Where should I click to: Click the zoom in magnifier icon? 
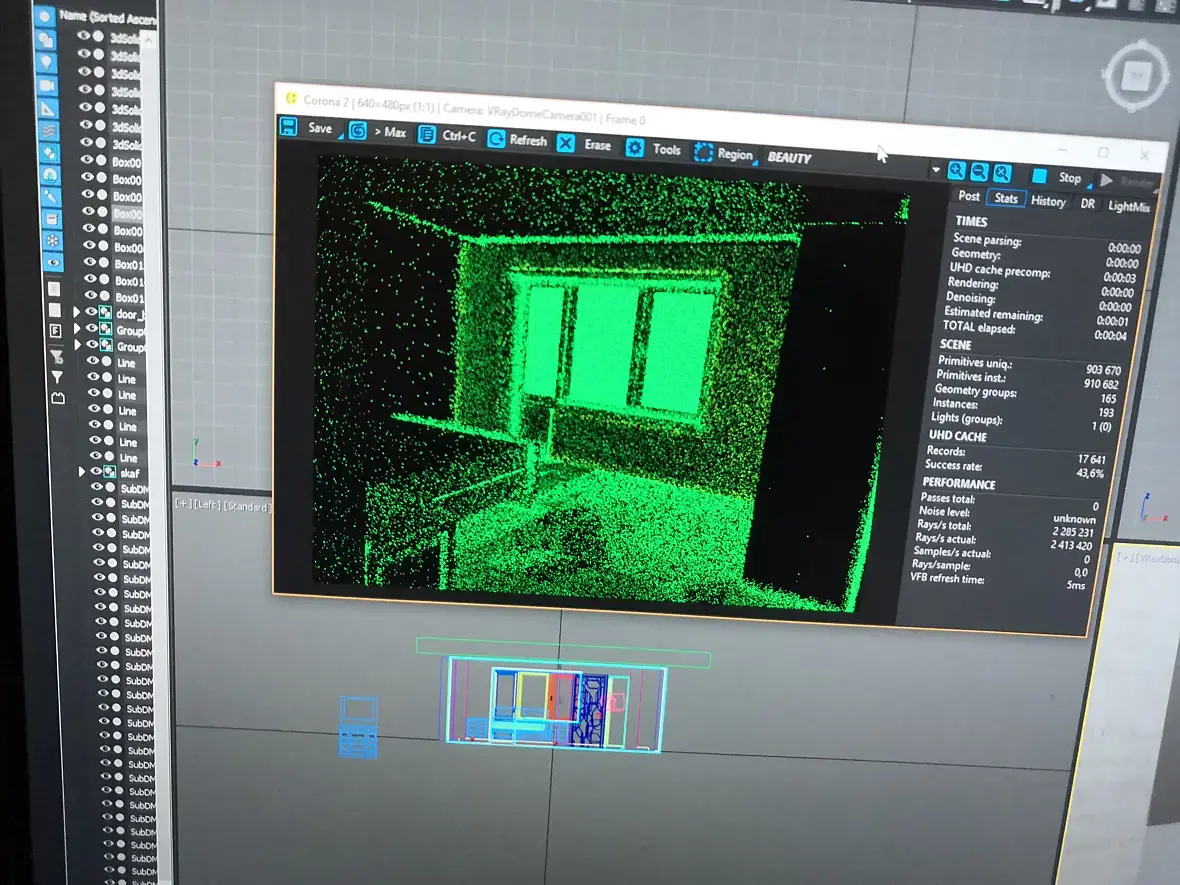click(956, 170)
